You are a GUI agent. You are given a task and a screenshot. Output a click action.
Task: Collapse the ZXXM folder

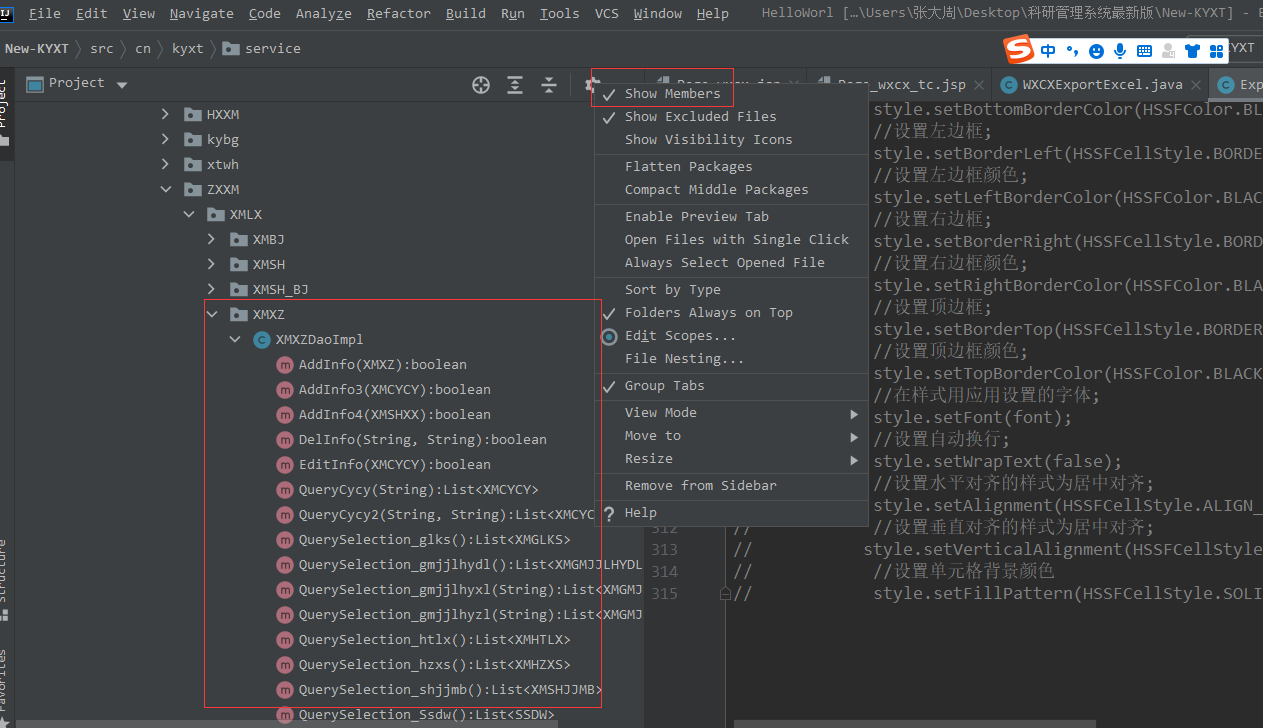point(165,190)
